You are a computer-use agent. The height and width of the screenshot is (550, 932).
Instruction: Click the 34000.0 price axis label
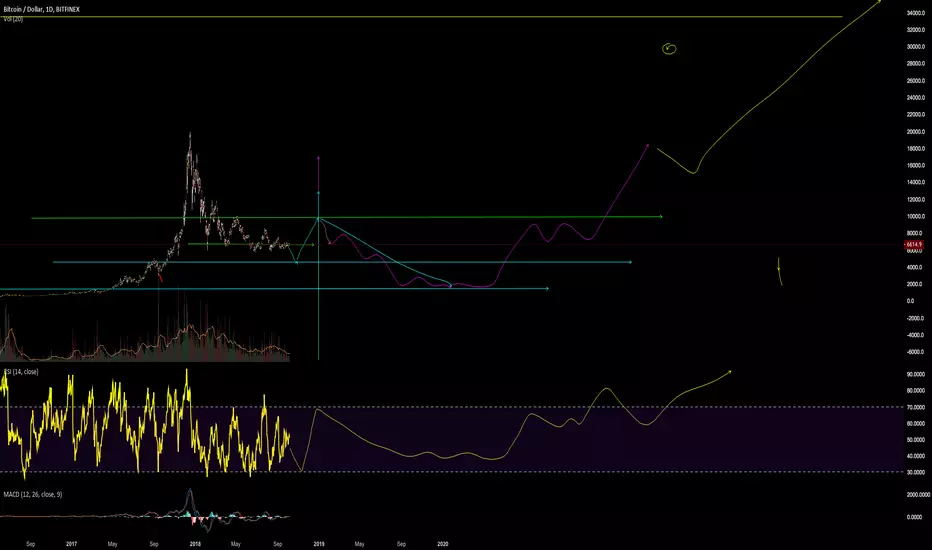point(915,12)
